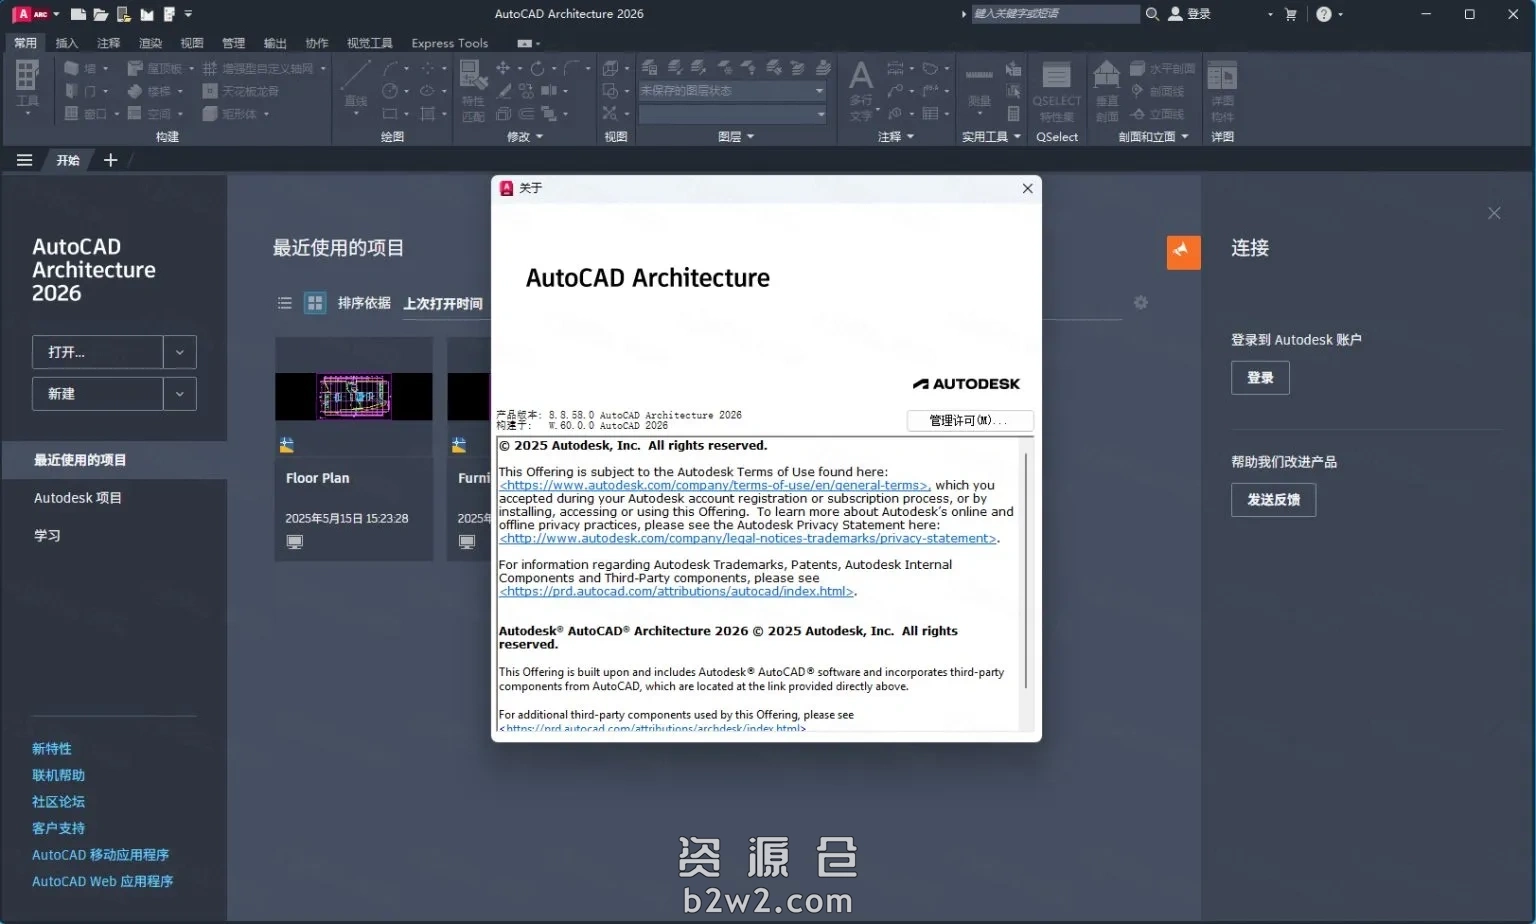Click the Vertical Section (垂直剖面) icon

(x=1107, y=88)
